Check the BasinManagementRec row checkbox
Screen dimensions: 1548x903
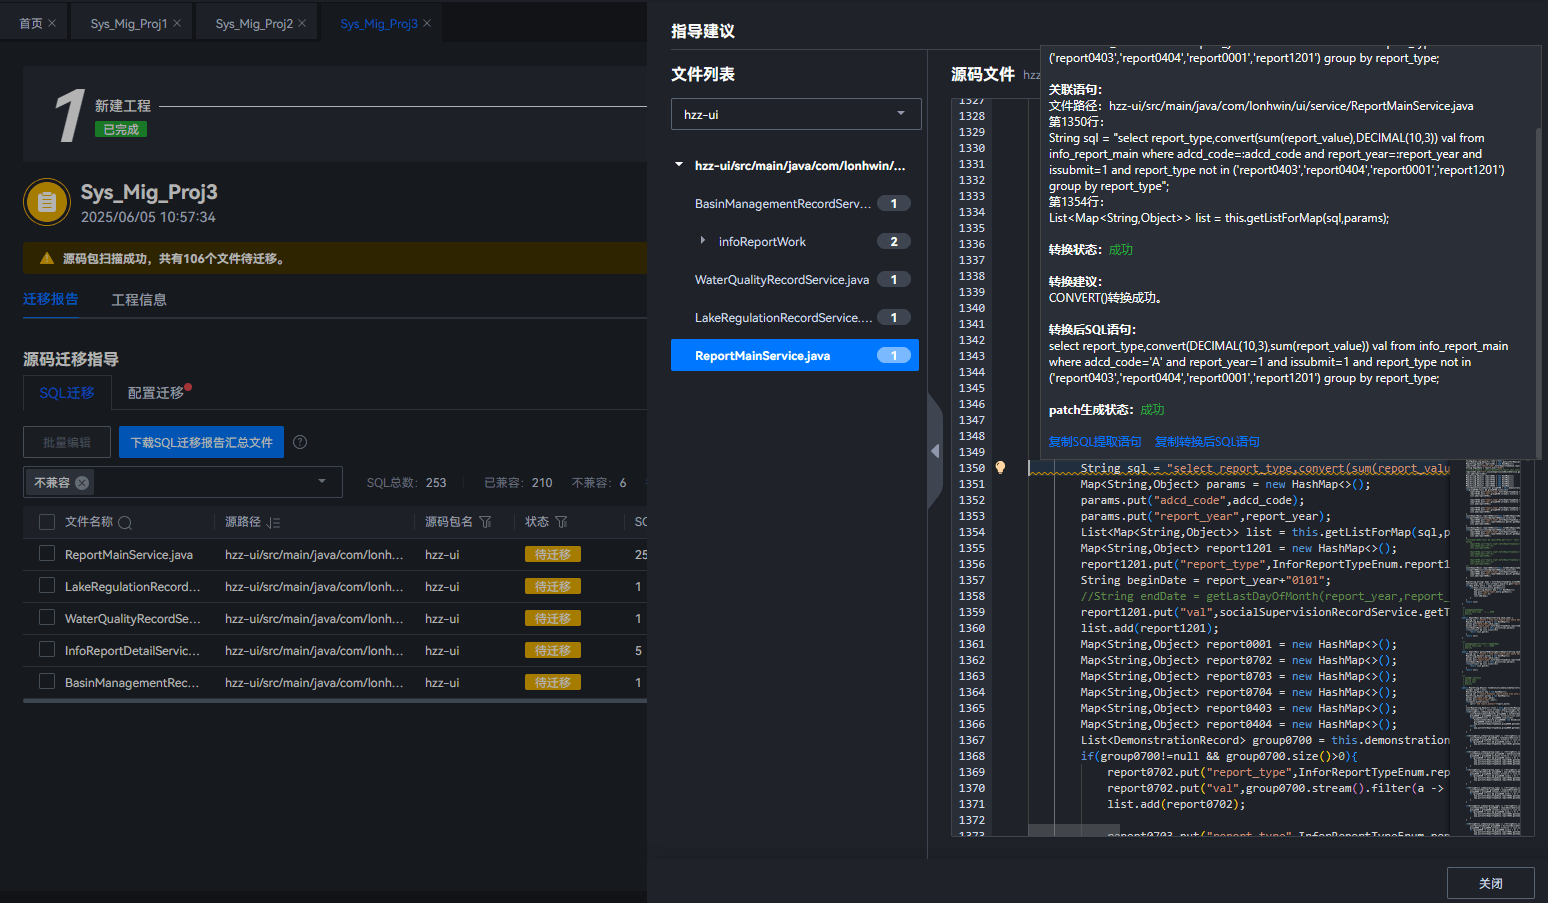(x=46, y=681)
